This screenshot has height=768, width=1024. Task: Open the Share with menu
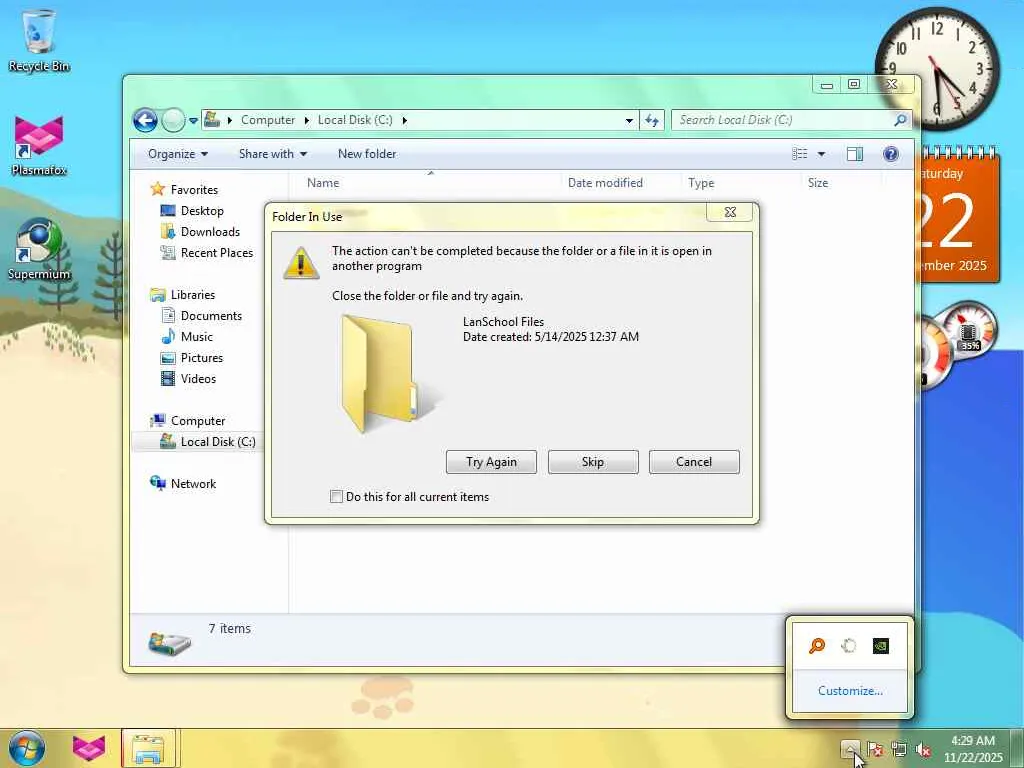pos(272,154)
